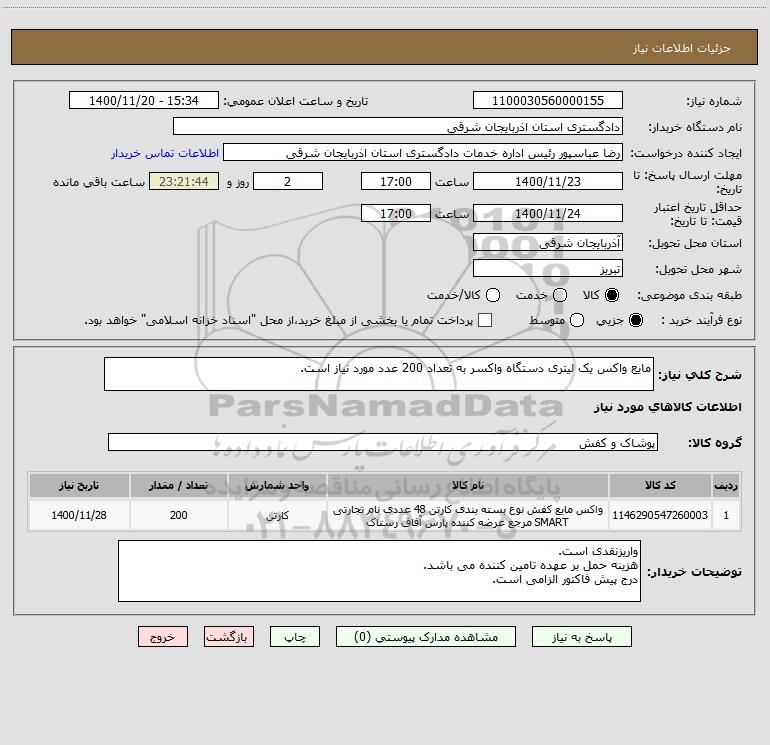Open the اطلاعات تماس خریدار link
Image resolution: width=770 pixels, height=745 pixels.
(x=165, y=153)
